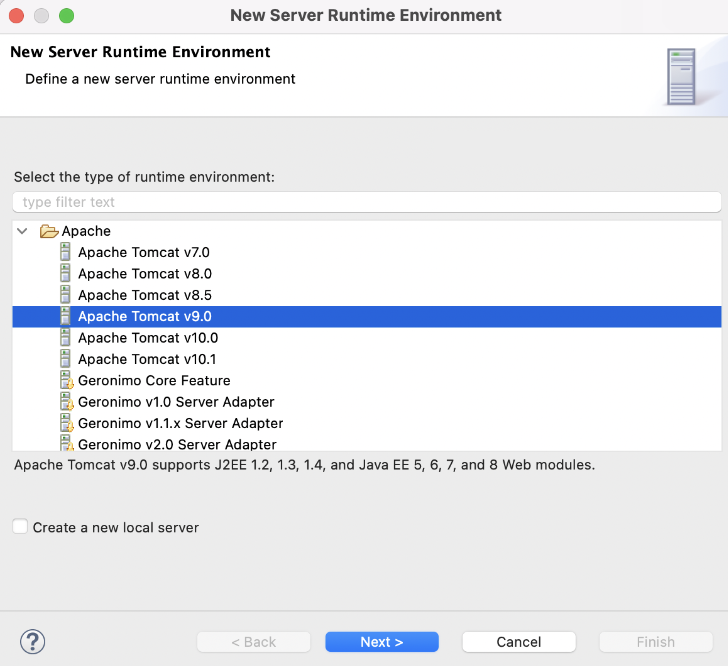
Task: Click the Next > button
Action: pos(382,642)
